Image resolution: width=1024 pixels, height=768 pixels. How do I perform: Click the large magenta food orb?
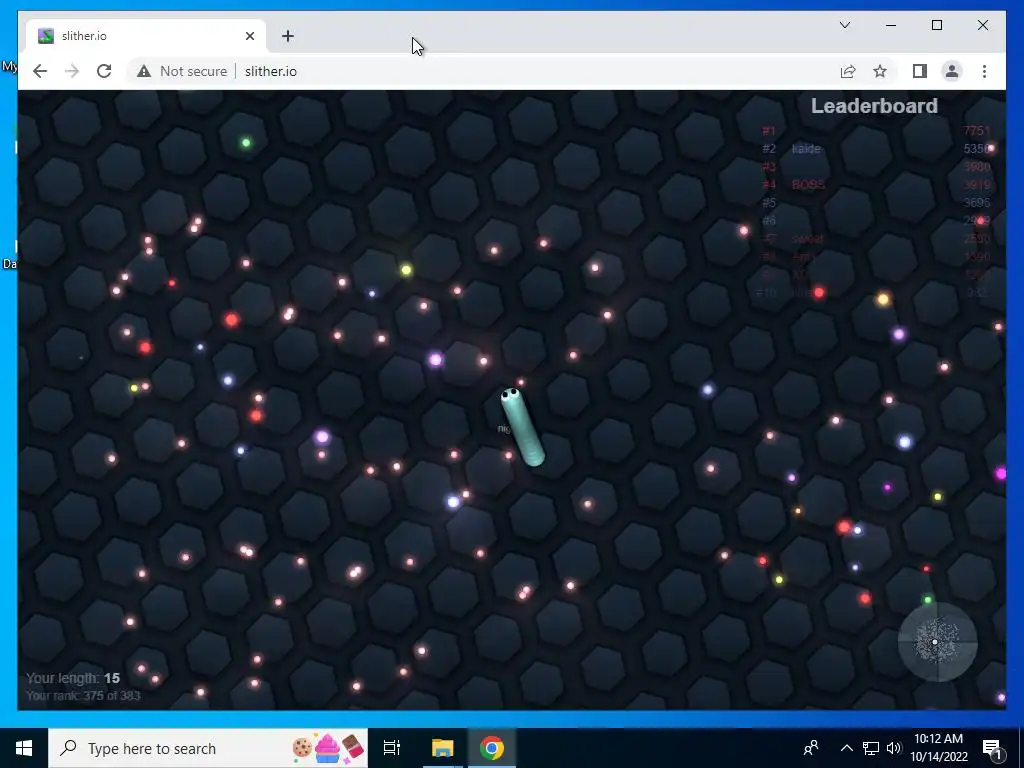pyautogui.click(x=1001, y=473)
